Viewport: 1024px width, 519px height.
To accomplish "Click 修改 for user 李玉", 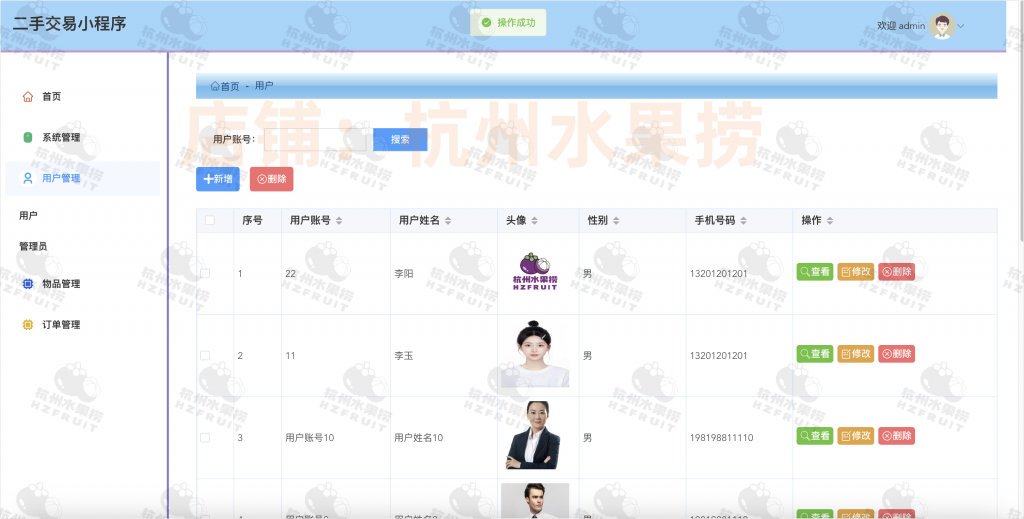I will (856, 354).
